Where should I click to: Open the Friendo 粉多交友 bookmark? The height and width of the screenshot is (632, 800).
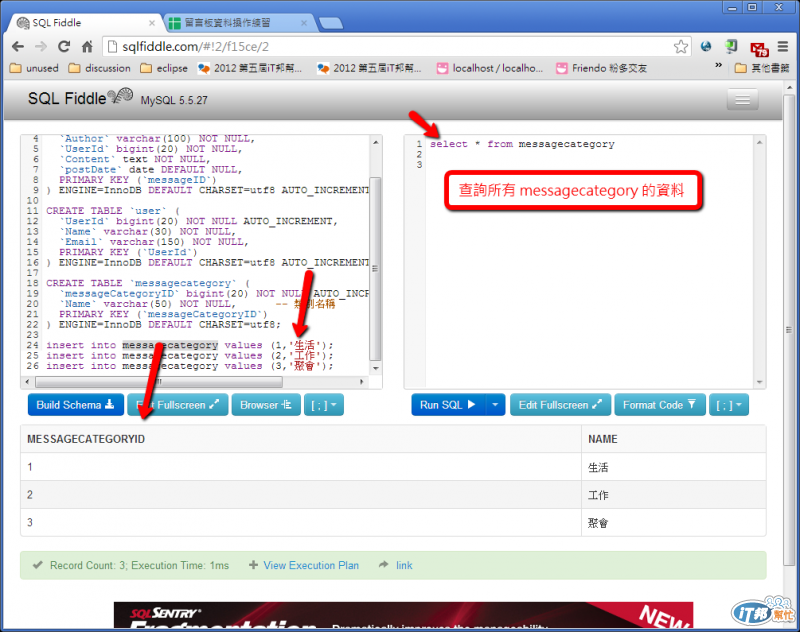tap(602, 68)
